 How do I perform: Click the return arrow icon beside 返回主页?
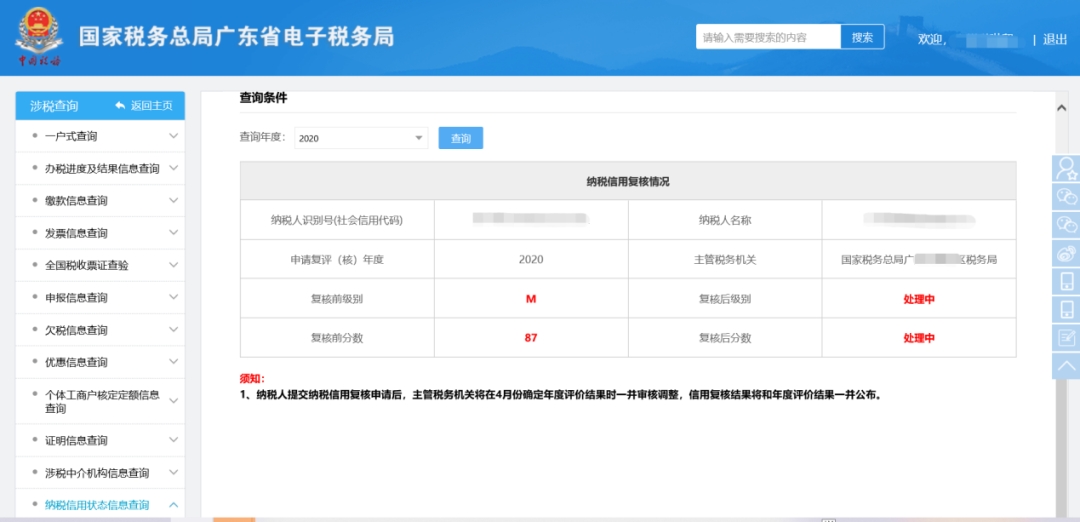[x=120, y=105]
